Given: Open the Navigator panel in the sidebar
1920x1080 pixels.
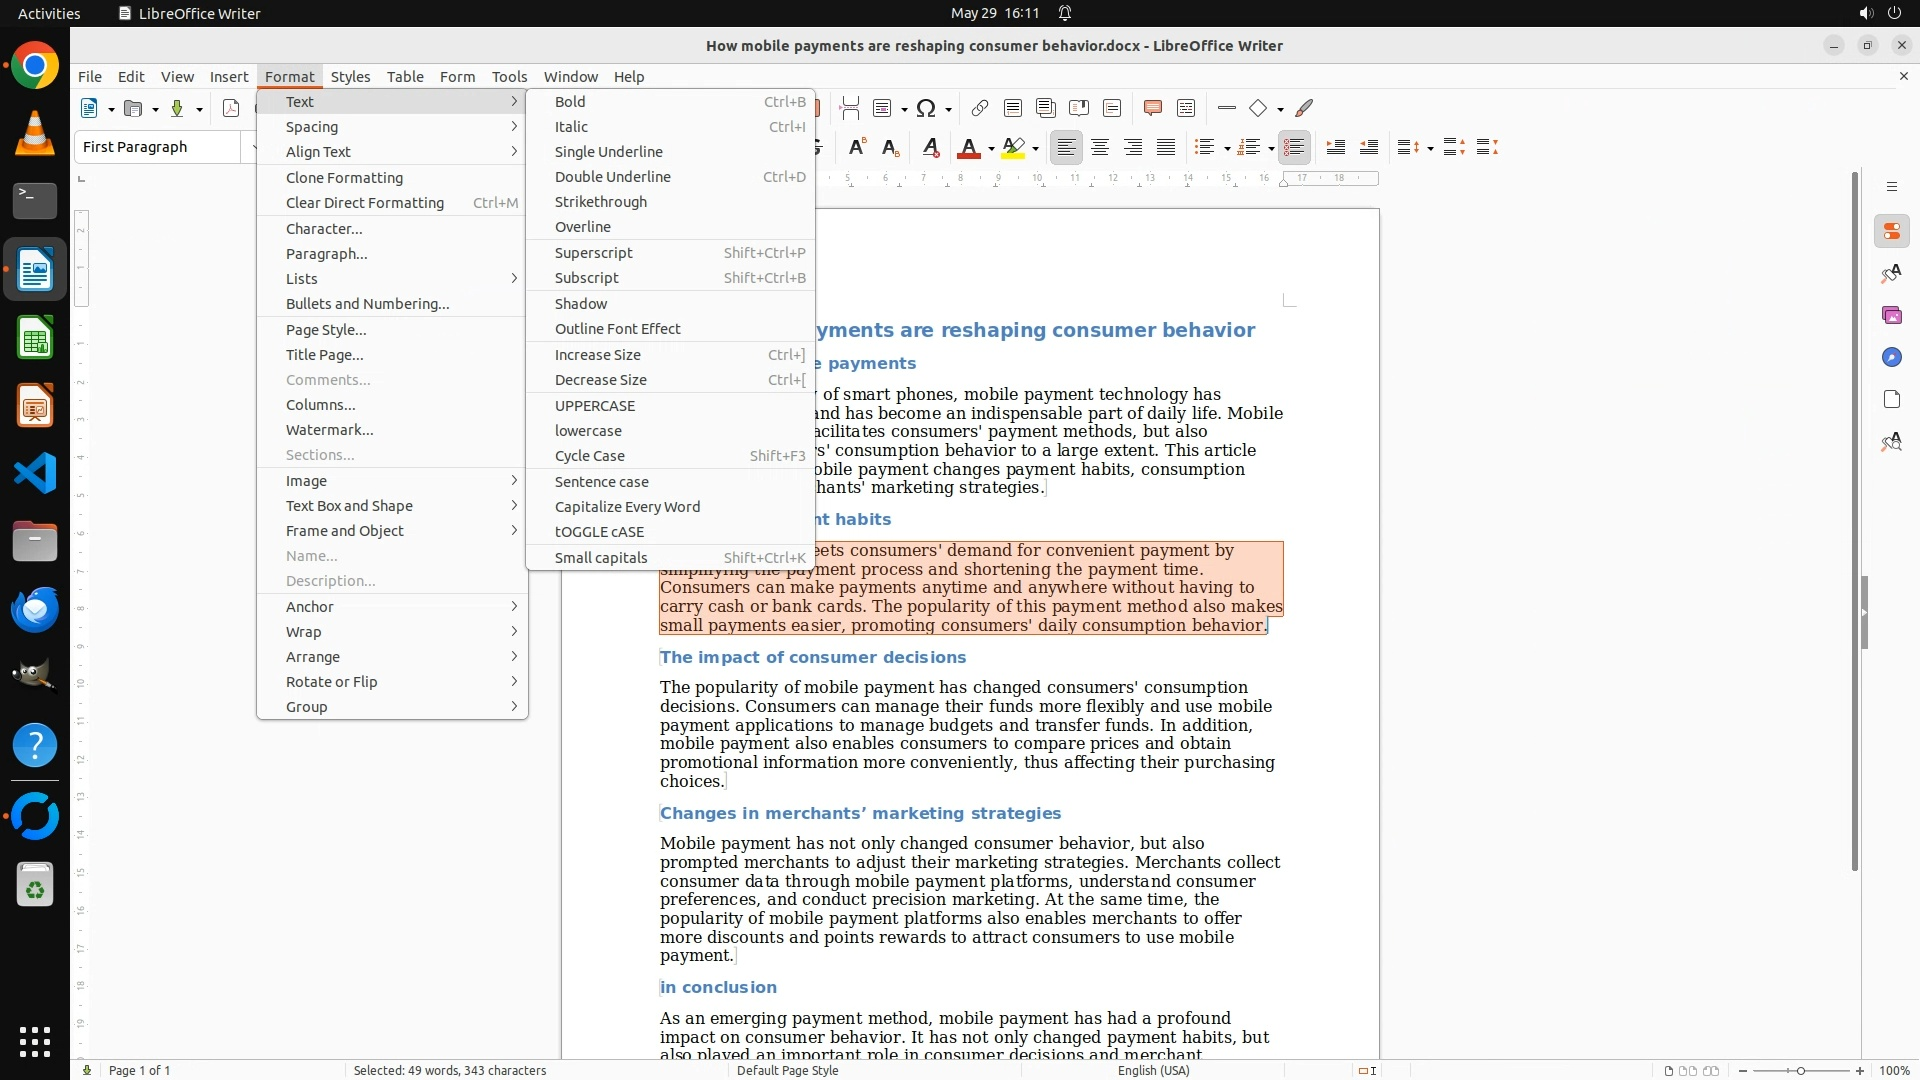Looking at the screenshot, I should pyautogui.click(x=1891, y=357).
